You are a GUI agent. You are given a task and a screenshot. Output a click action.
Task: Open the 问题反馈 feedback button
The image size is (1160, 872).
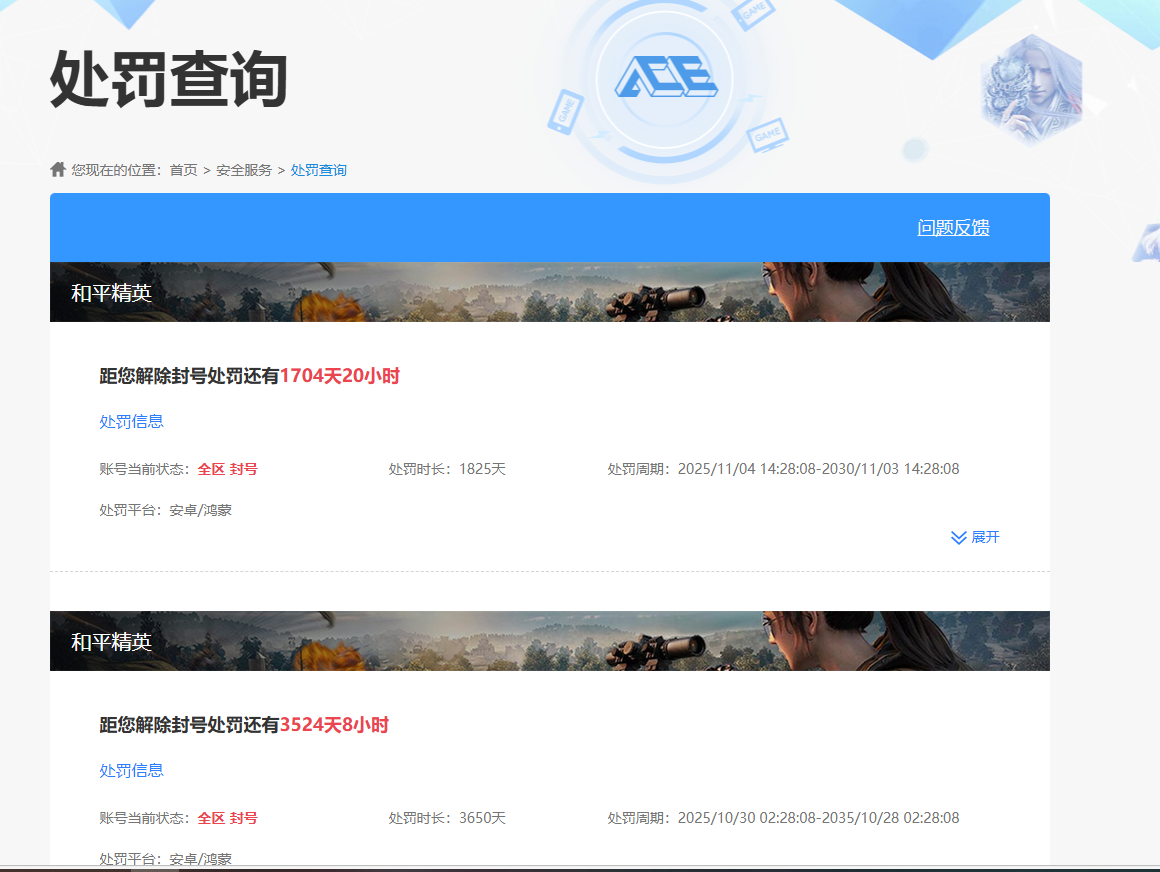coord(953,228)
